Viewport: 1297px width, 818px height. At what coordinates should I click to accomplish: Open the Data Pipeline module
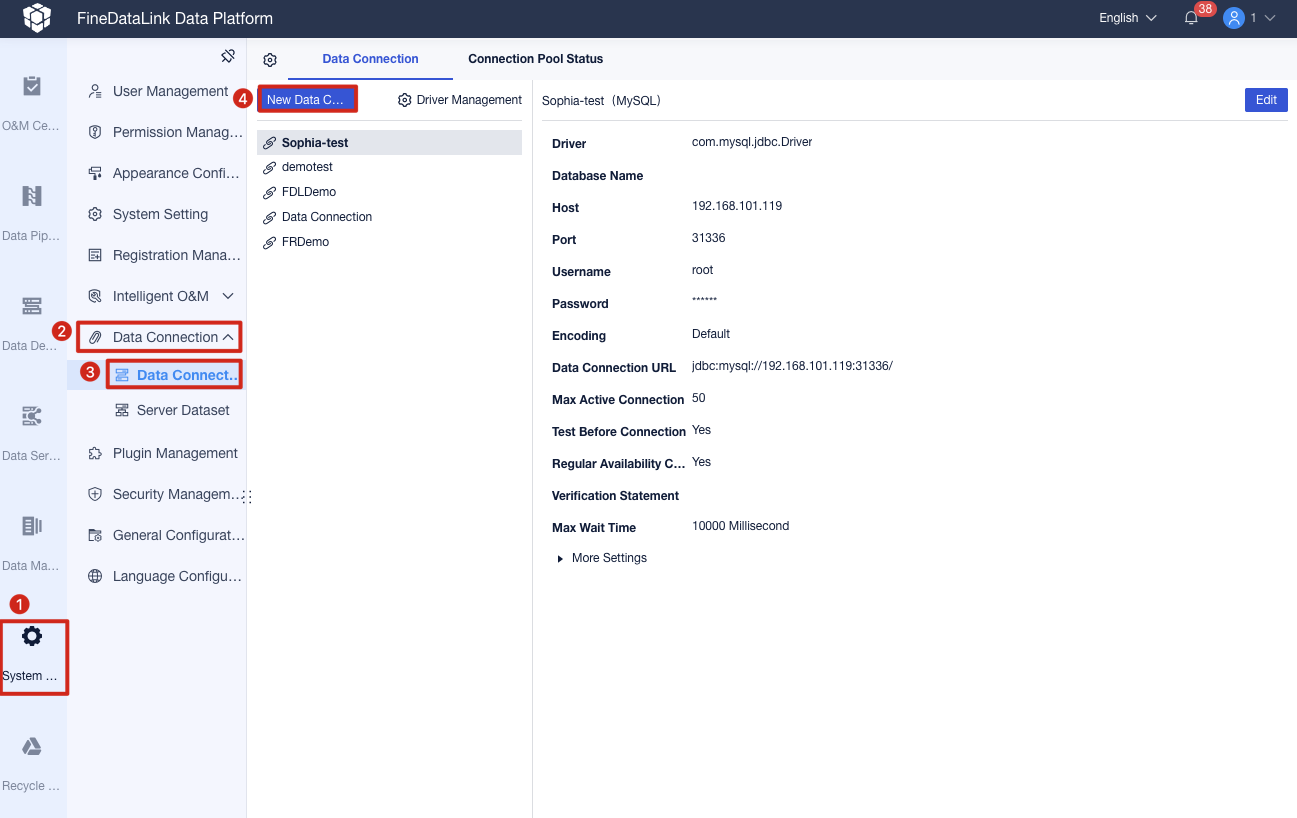click(x=33, y=205)
